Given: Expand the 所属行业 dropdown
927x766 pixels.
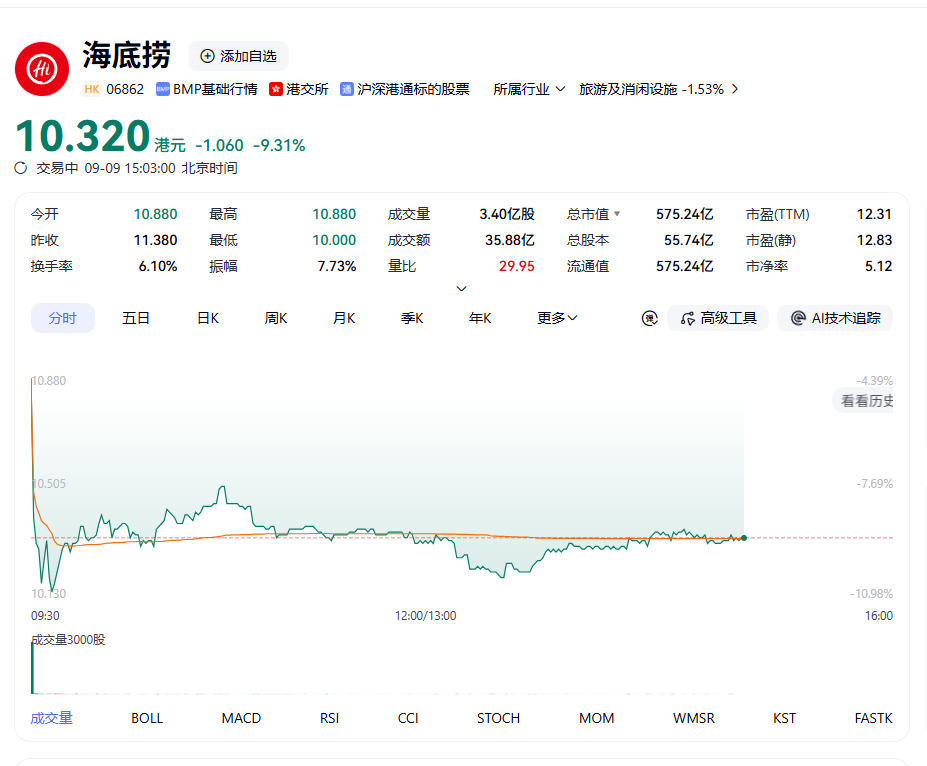Looking at the screenshot, I should 529,89.
